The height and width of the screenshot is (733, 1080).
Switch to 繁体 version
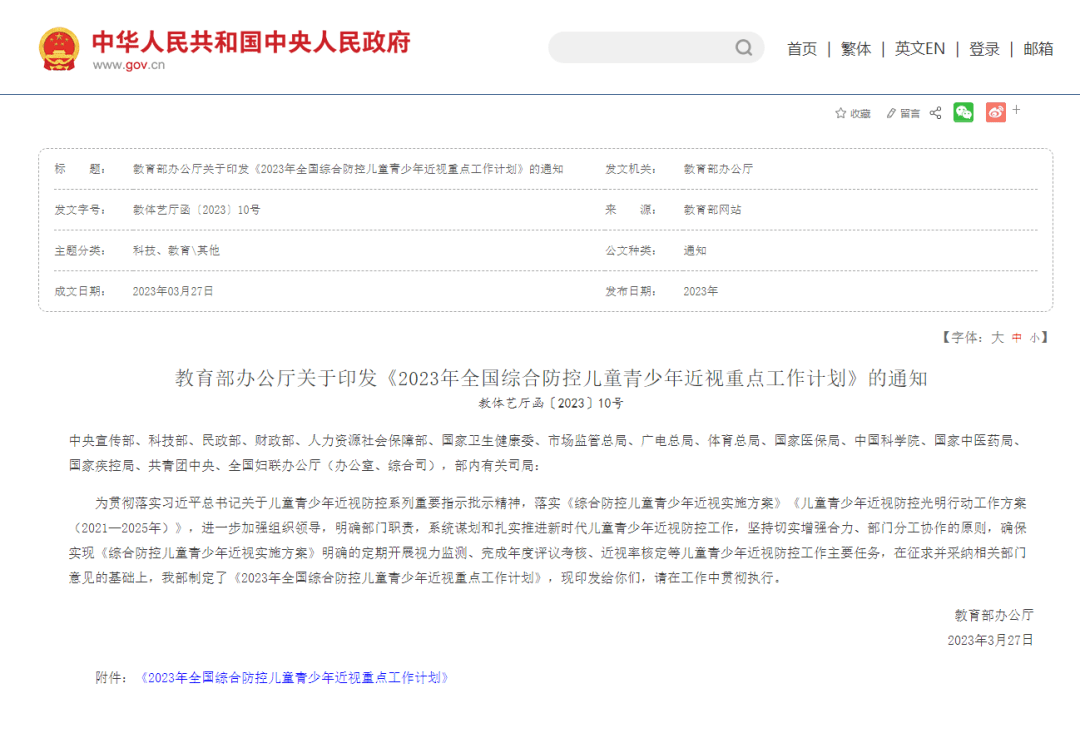[x=856, y=47]
